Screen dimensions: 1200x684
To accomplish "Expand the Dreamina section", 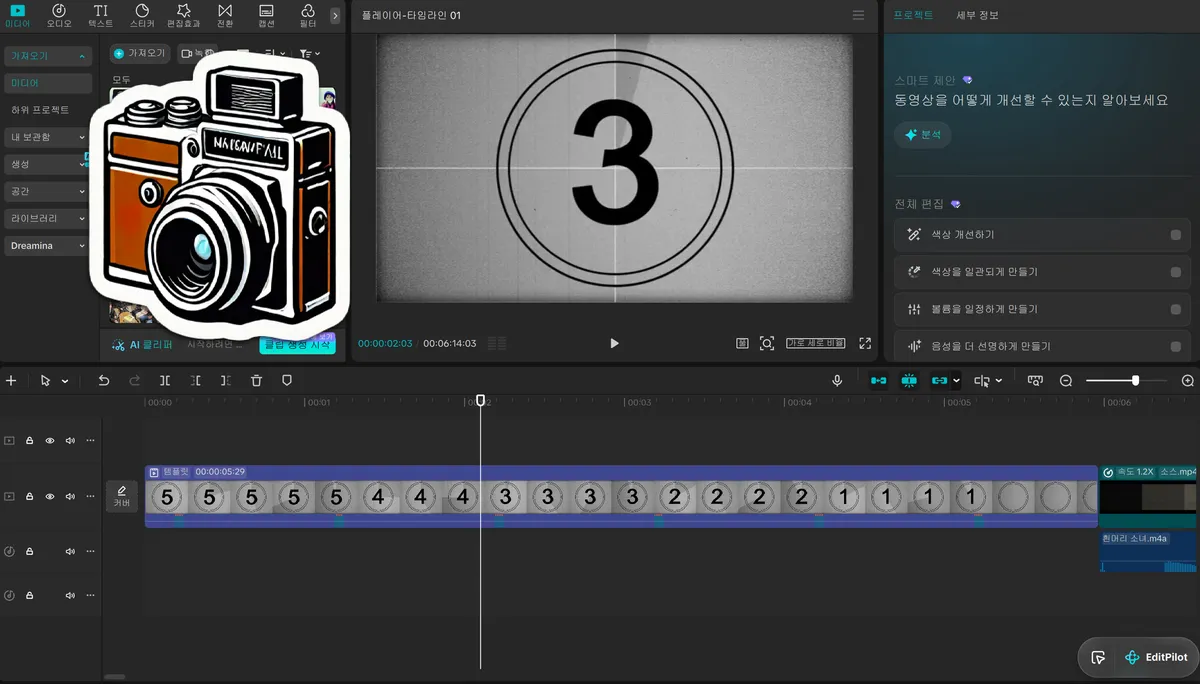I will (47, 245).
